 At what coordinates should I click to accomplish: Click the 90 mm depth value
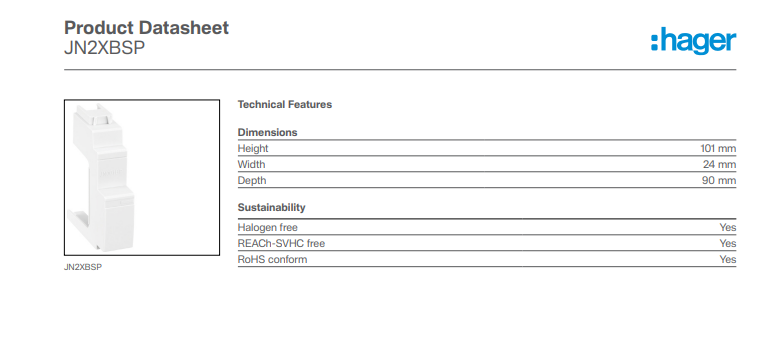click(719, 181)
